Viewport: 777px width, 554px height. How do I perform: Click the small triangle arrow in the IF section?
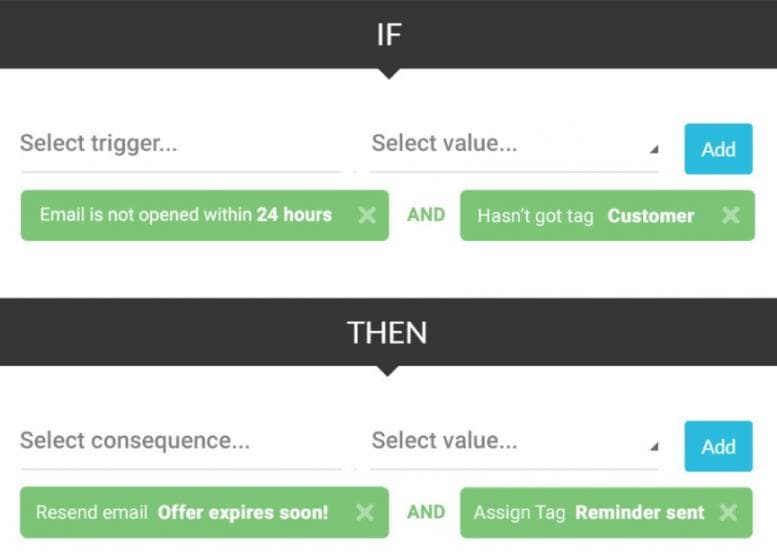(x=654, y=150)
